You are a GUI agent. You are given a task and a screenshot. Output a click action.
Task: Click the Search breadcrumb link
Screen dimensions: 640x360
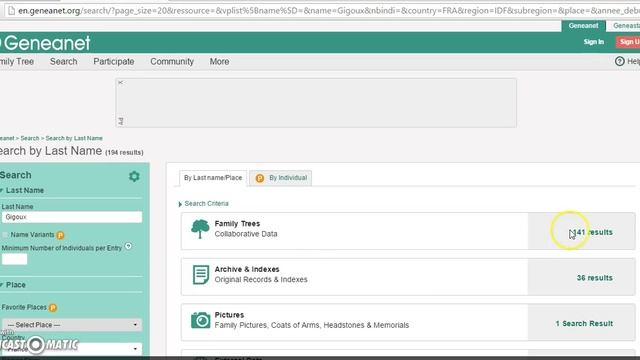pos(30,138)
